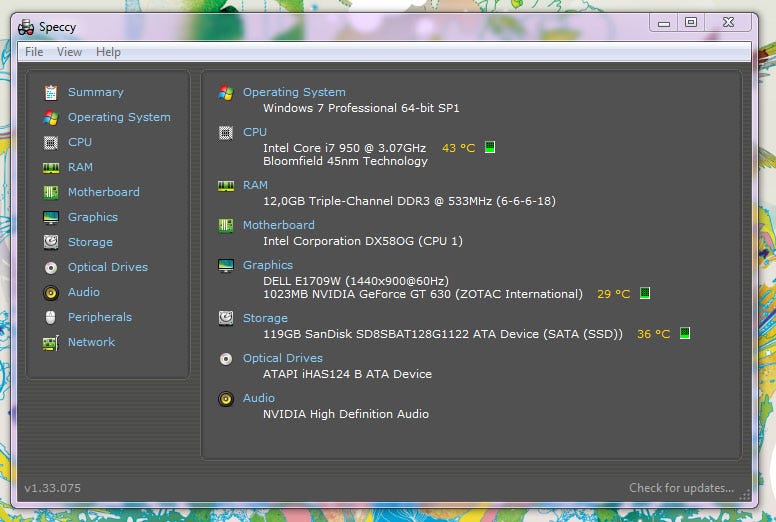Click the Motherboard heading in summary panel
The height and width of the screenshot is (522, 776).
(x=278, y=225)
